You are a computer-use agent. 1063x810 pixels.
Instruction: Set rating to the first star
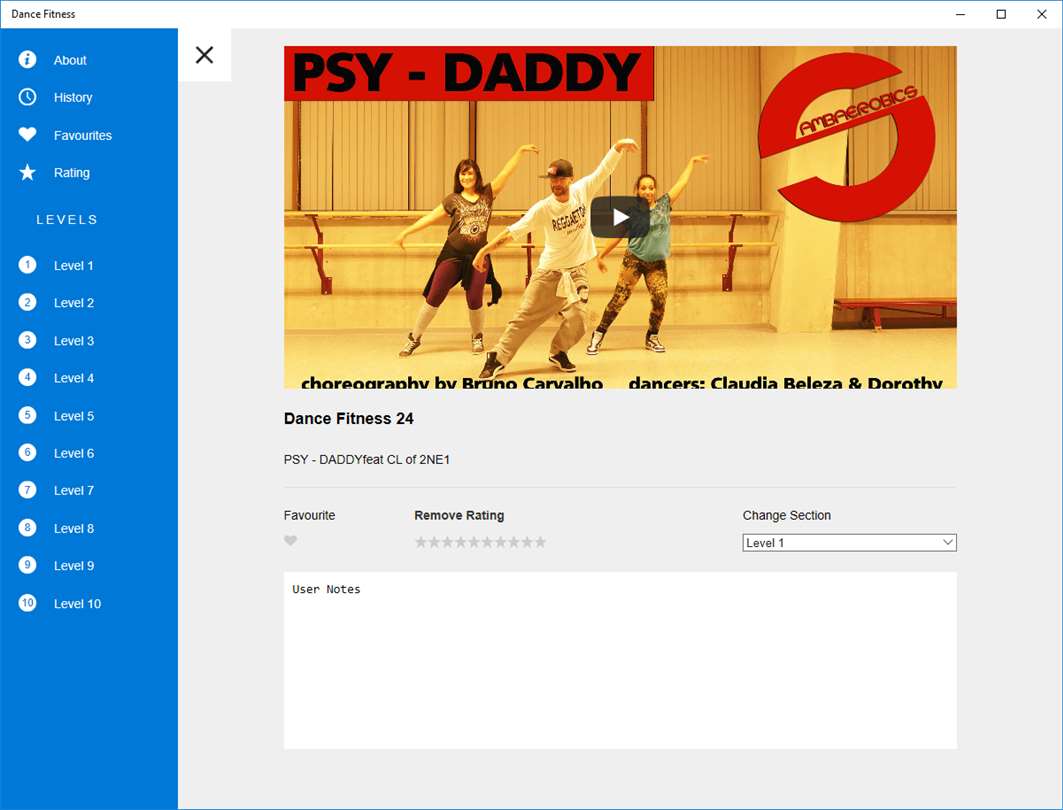tap(421, 542)
